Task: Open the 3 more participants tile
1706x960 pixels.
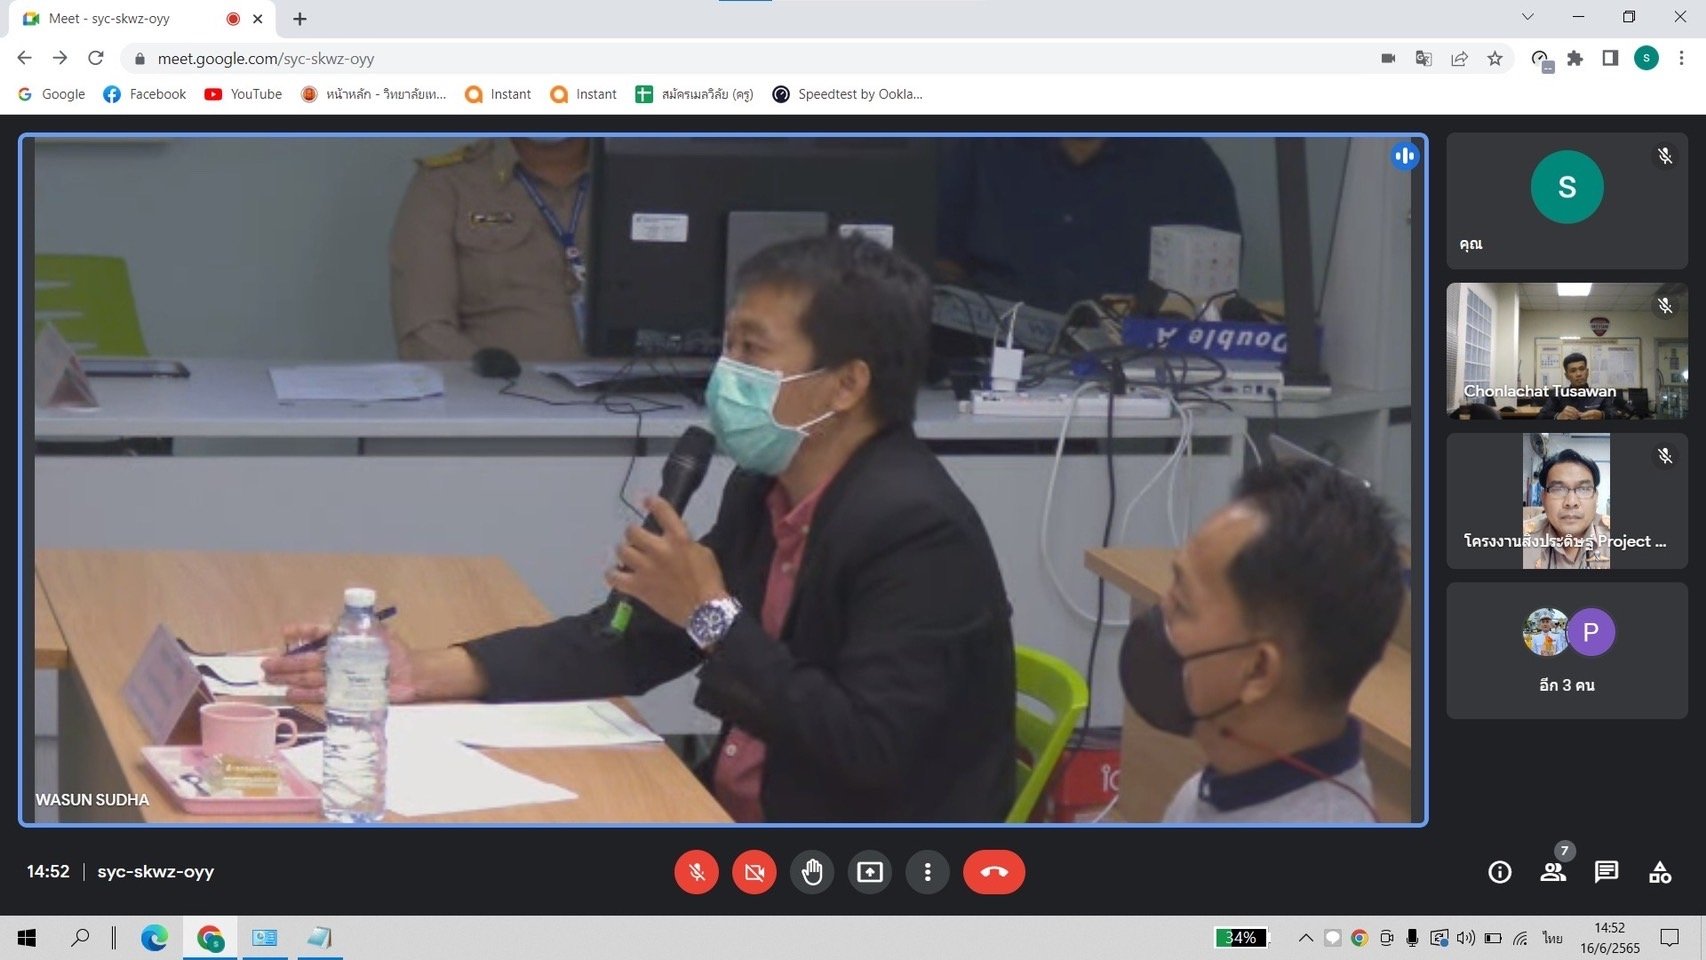Action: pyautogui.click(x=1566, y=650)
